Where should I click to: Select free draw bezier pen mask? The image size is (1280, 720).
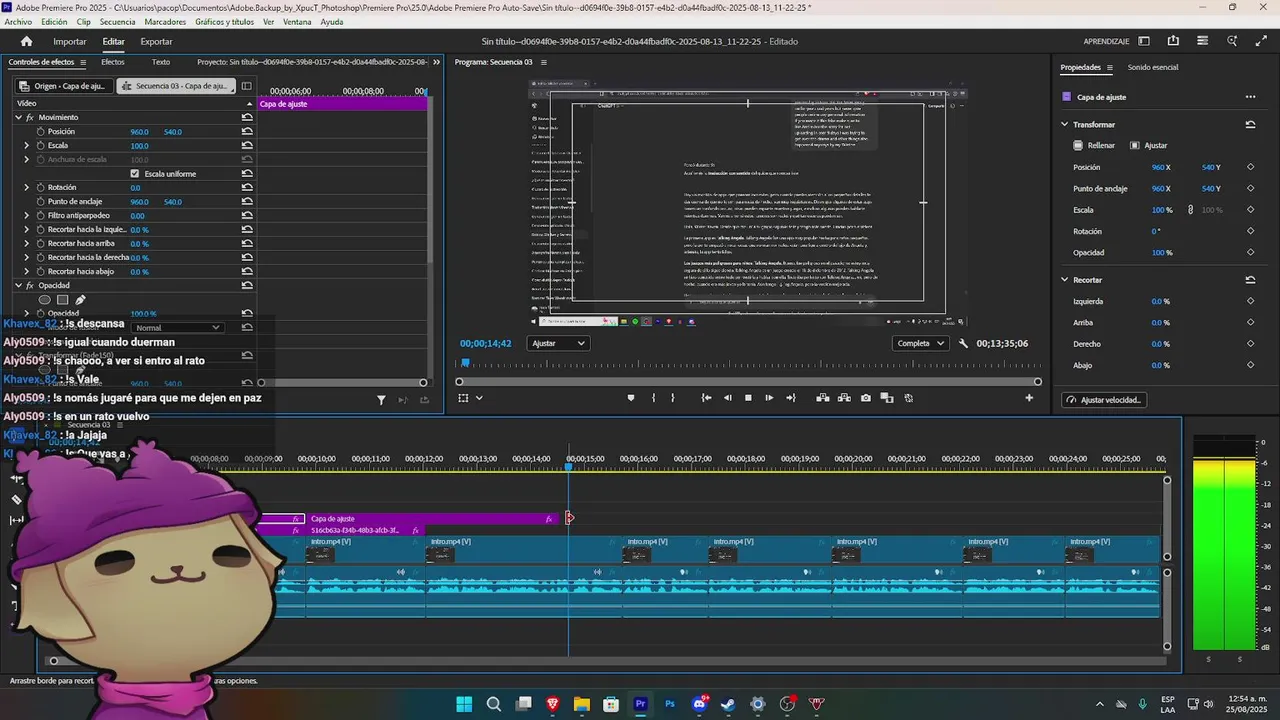(80, 299)
